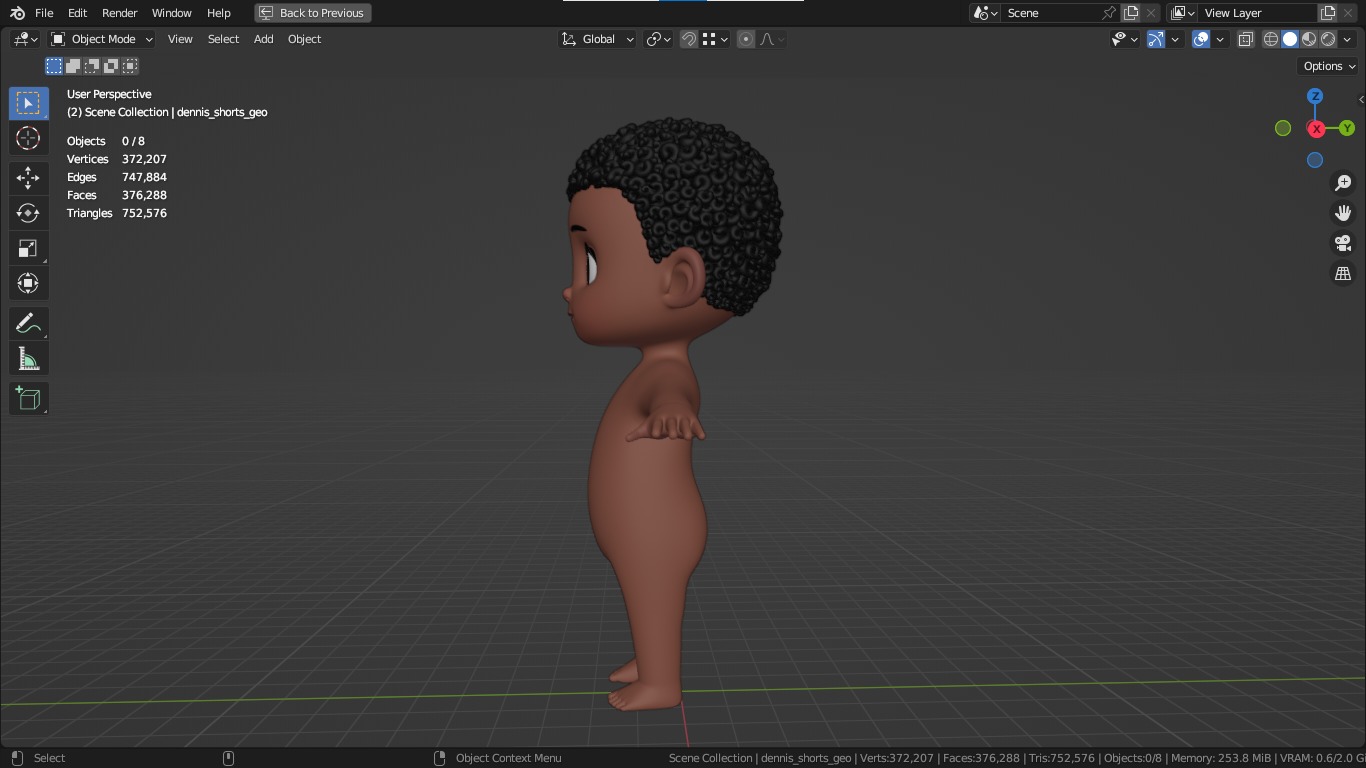Image resolution: width=1366 pixels, height=768 pixels.
Task: Open the Window menu
Action: pyautogui.click(x=172, y=13)
